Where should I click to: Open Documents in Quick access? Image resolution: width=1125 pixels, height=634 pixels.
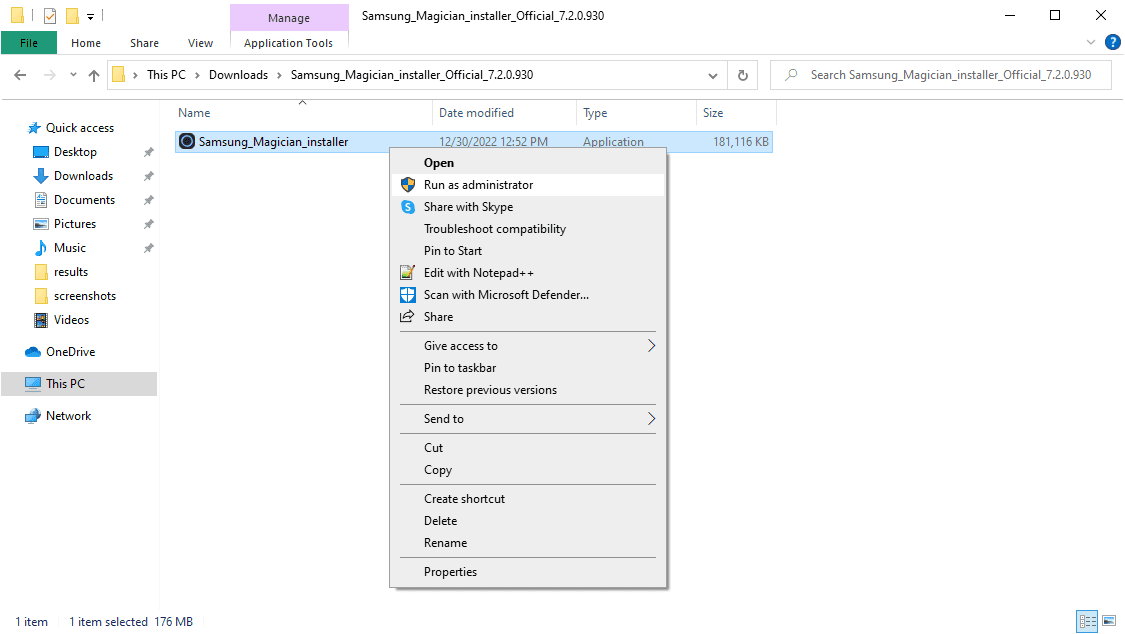tap(84, 200)
